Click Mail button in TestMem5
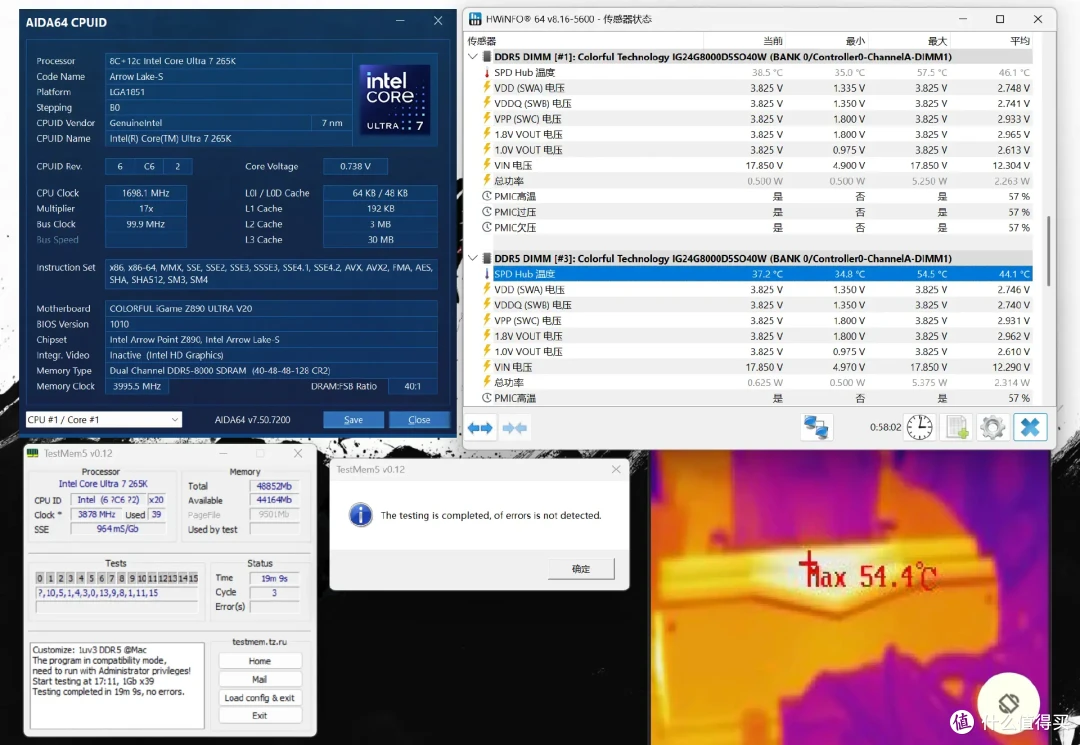 (260, 680)
